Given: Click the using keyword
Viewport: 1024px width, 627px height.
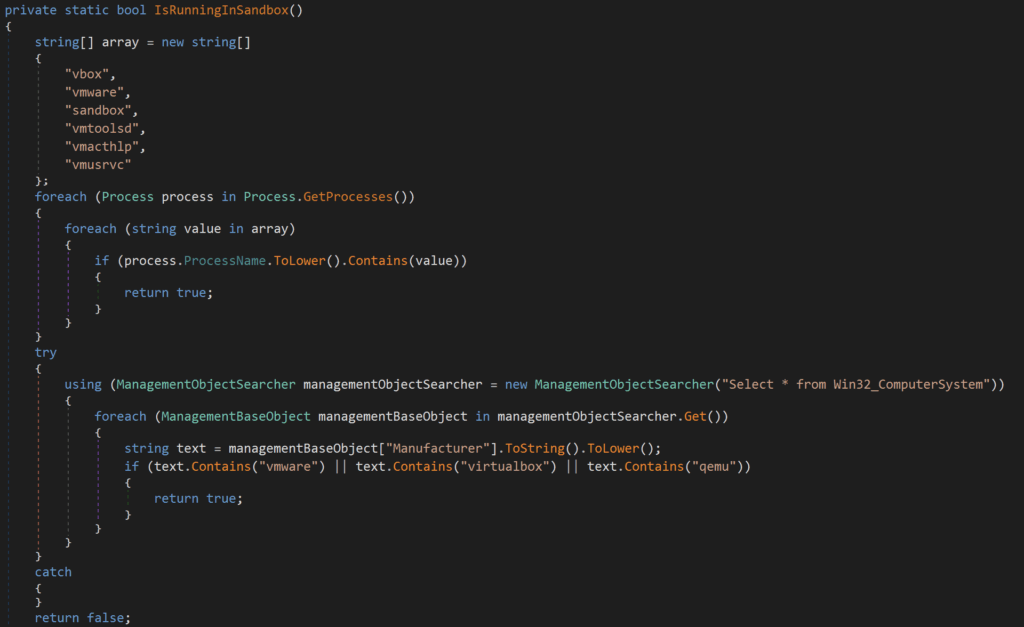Looking at the screenshot, I should pyautogui.click(x=84, y=385).
